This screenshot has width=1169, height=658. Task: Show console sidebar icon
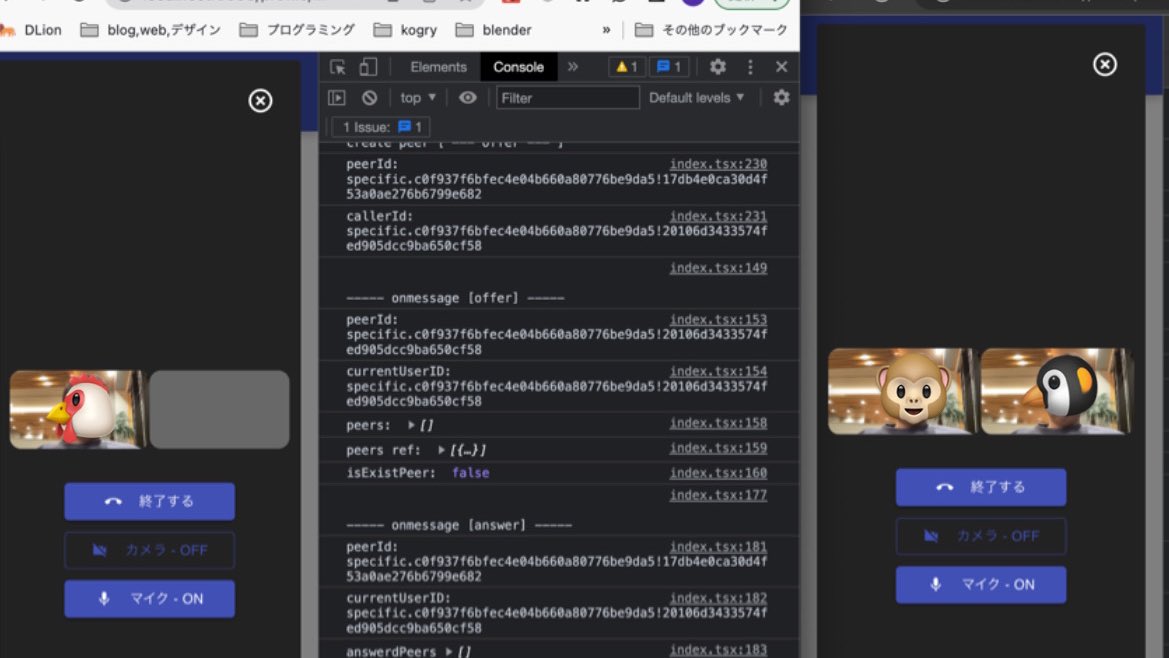click(x=337, y=98)
